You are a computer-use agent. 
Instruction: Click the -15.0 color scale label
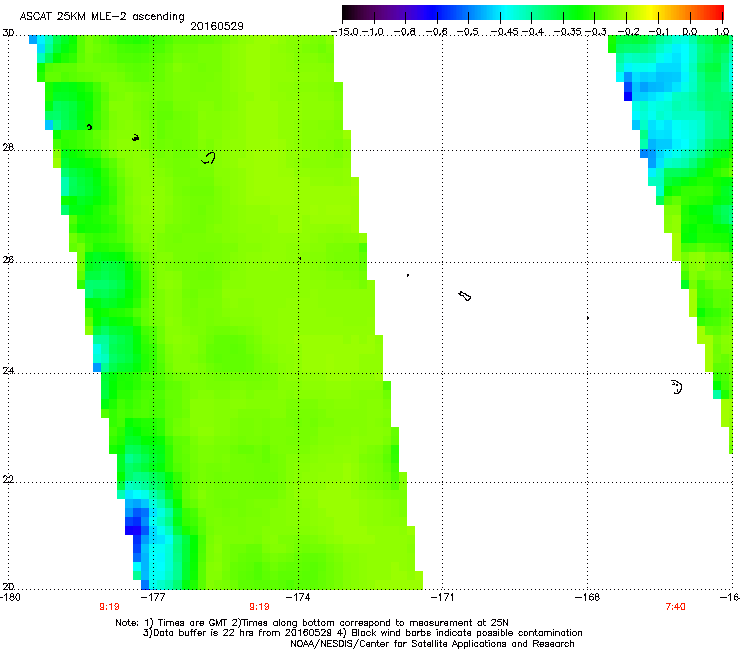344,32
